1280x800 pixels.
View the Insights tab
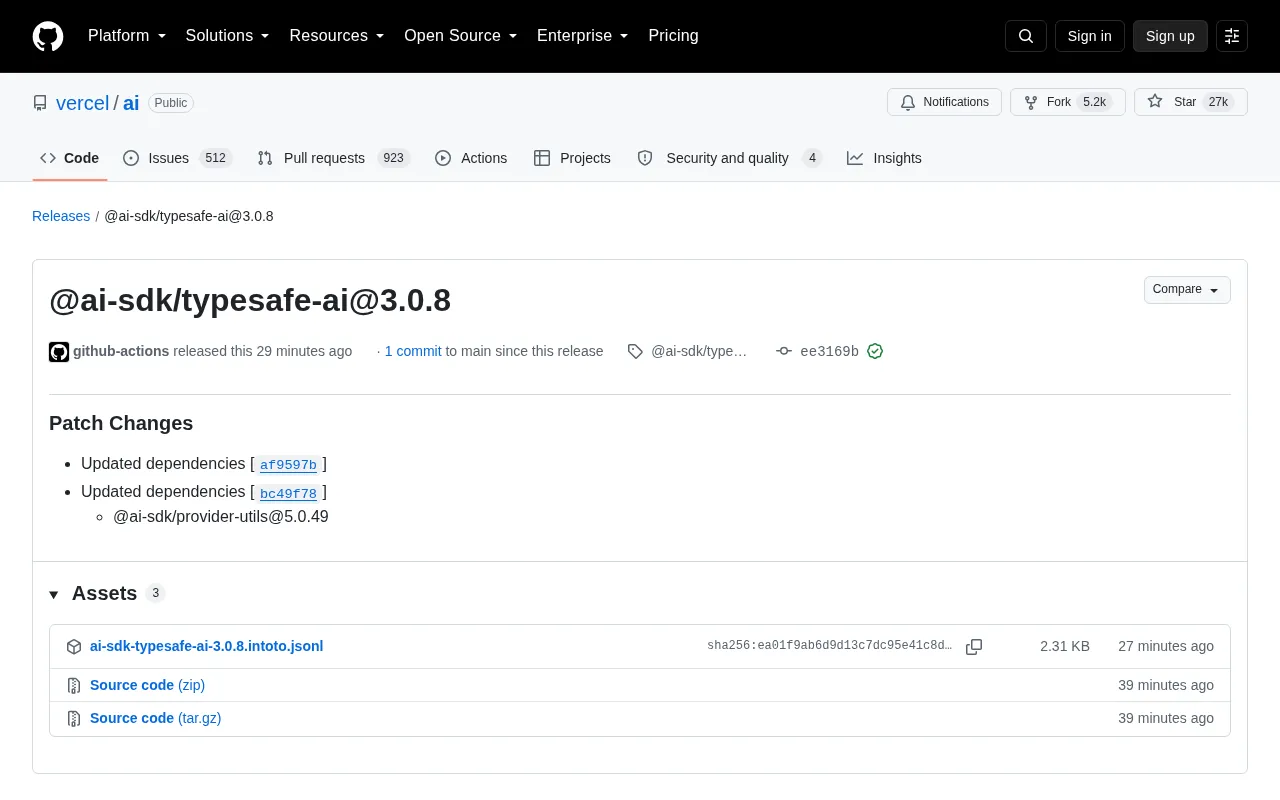click(x=884, y=158)
